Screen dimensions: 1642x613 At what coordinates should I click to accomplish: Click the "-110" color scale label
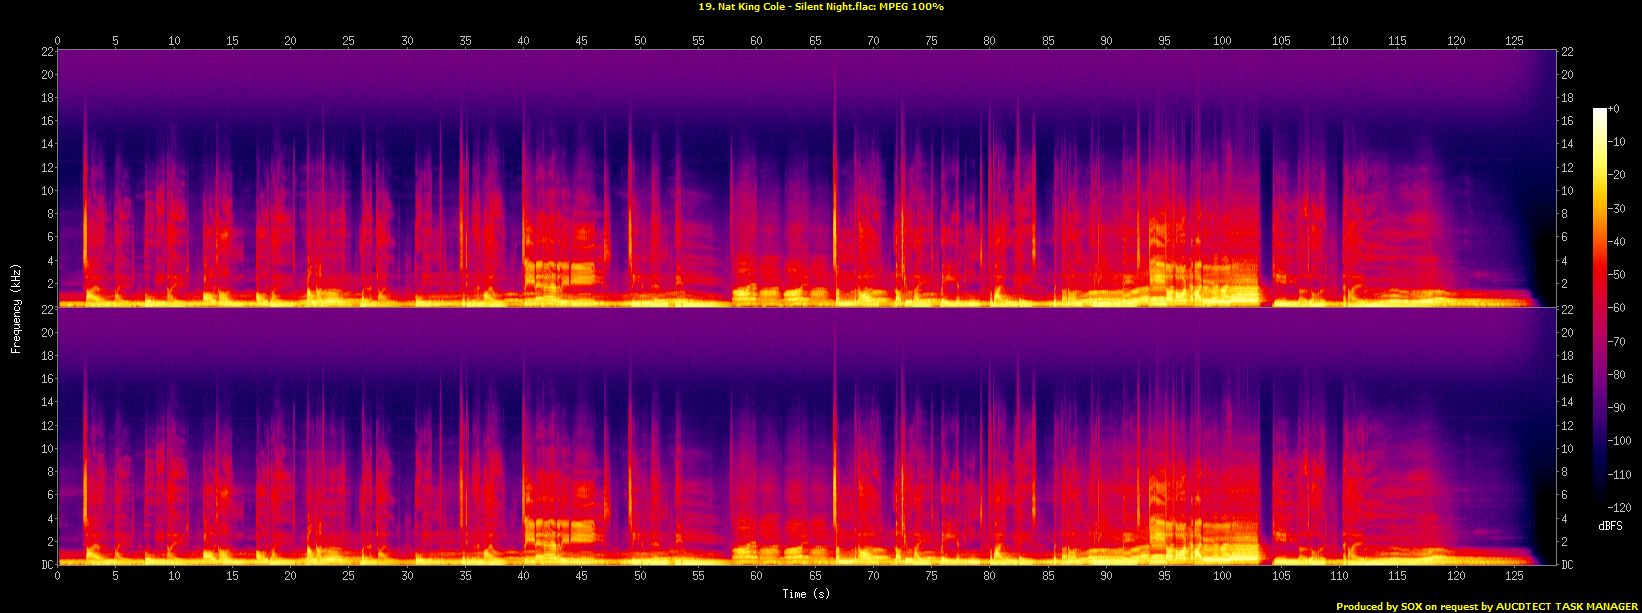1619,475
